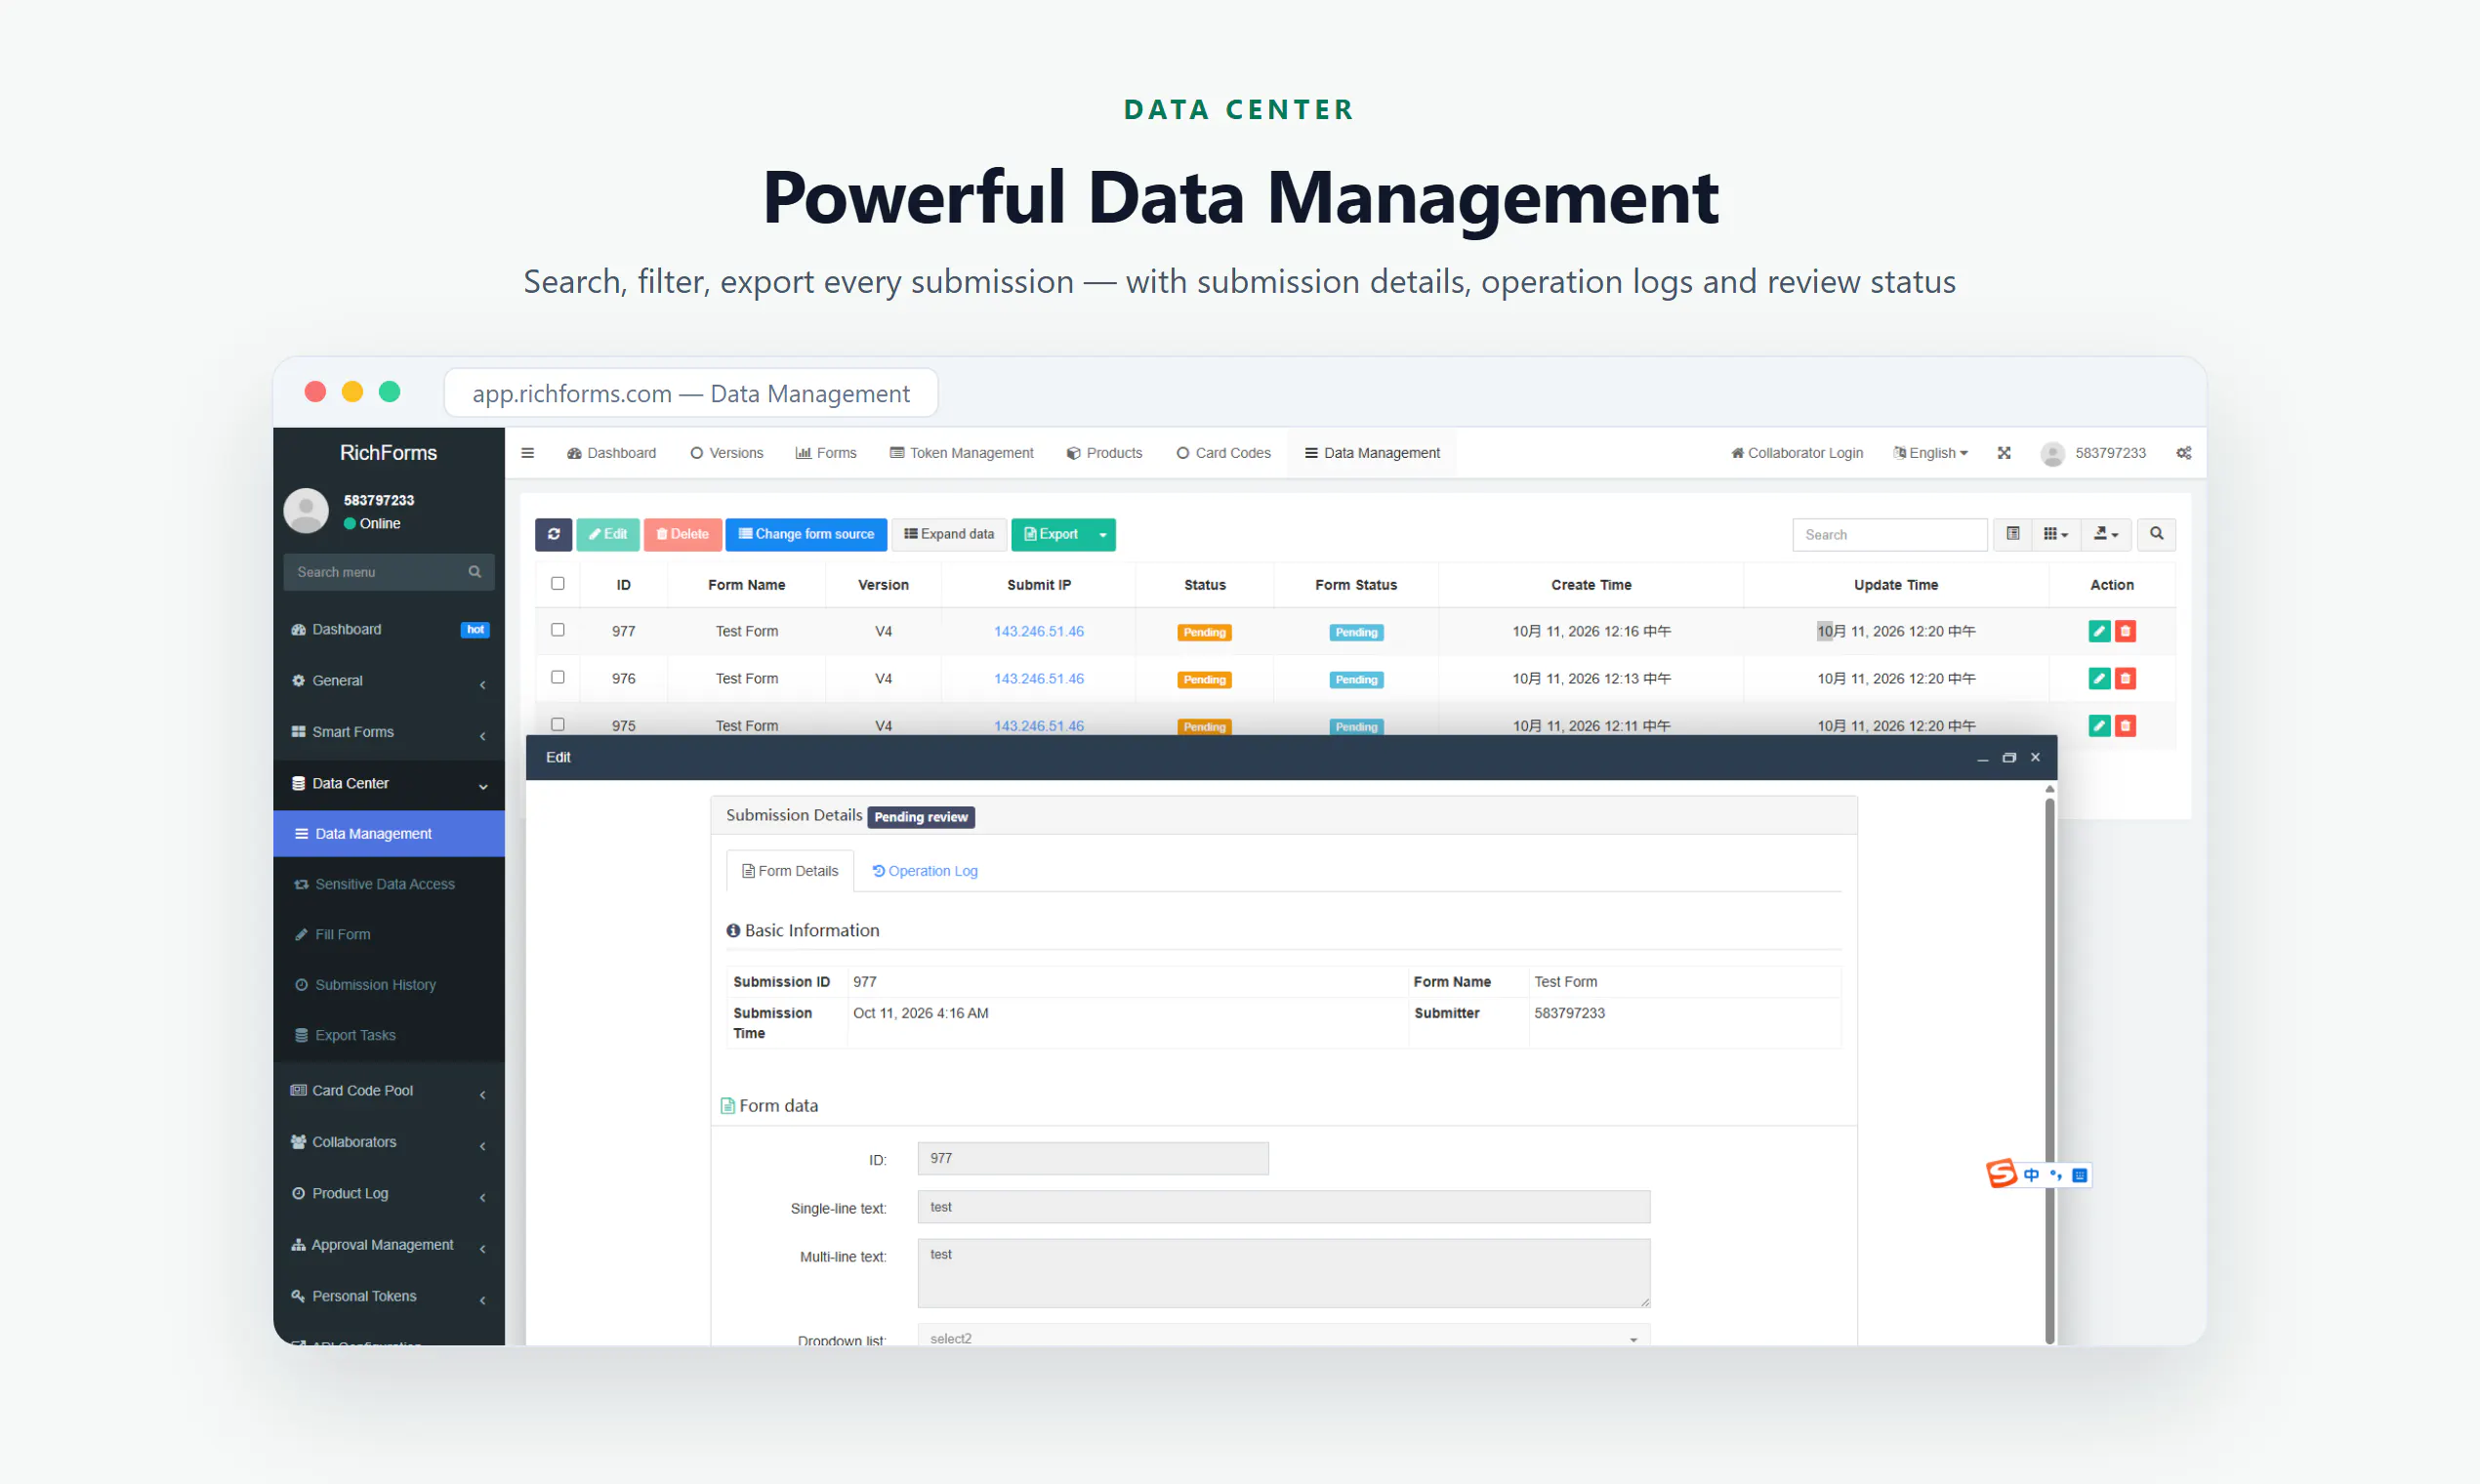Open the Token Management top tab
Viewport: 2480px width, 1484px height.
point(961,453)
